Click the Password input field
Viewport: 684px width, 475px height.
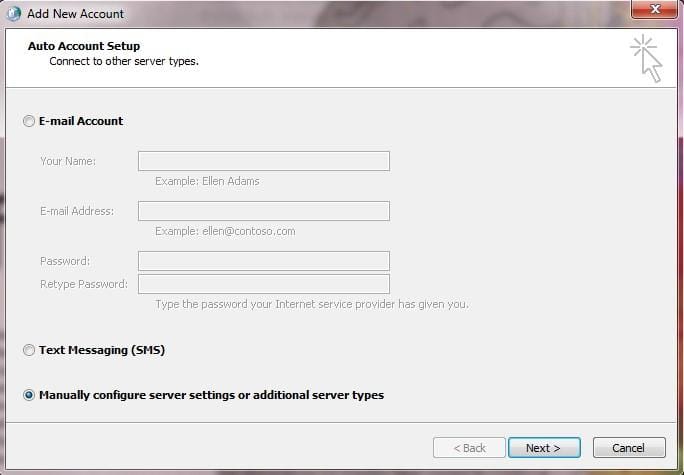tap(263, 261)
